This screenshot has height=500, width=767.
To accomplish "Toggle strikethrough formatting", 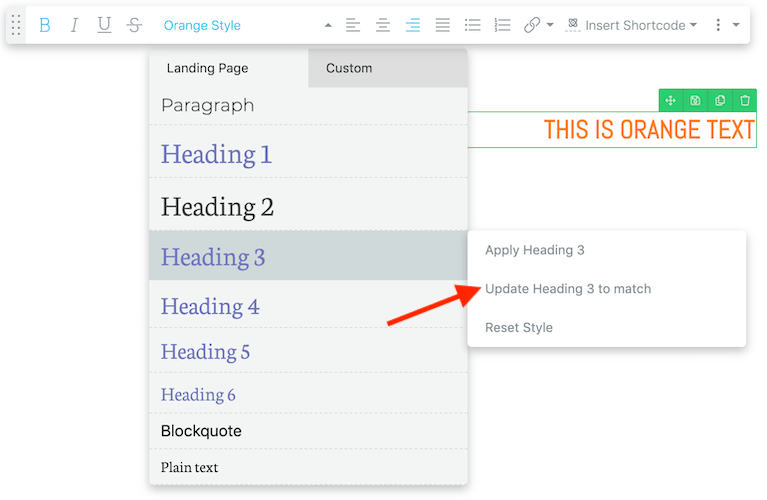I will (134, 25).
